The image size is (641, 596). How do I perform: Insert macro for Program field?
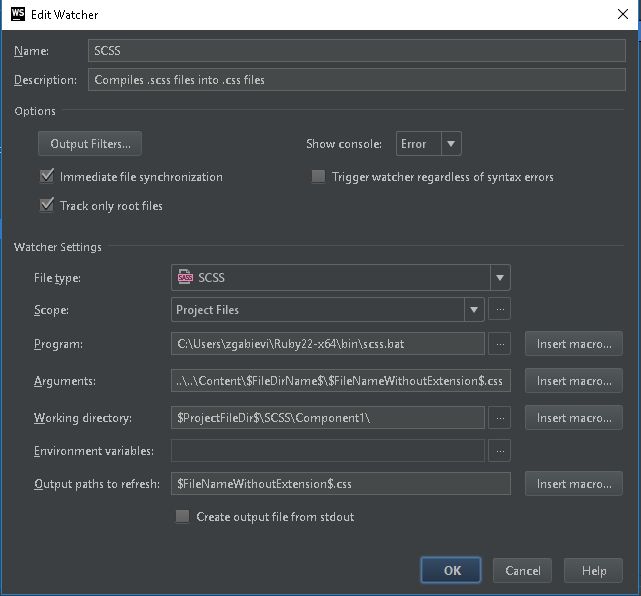tap(574, 344)
